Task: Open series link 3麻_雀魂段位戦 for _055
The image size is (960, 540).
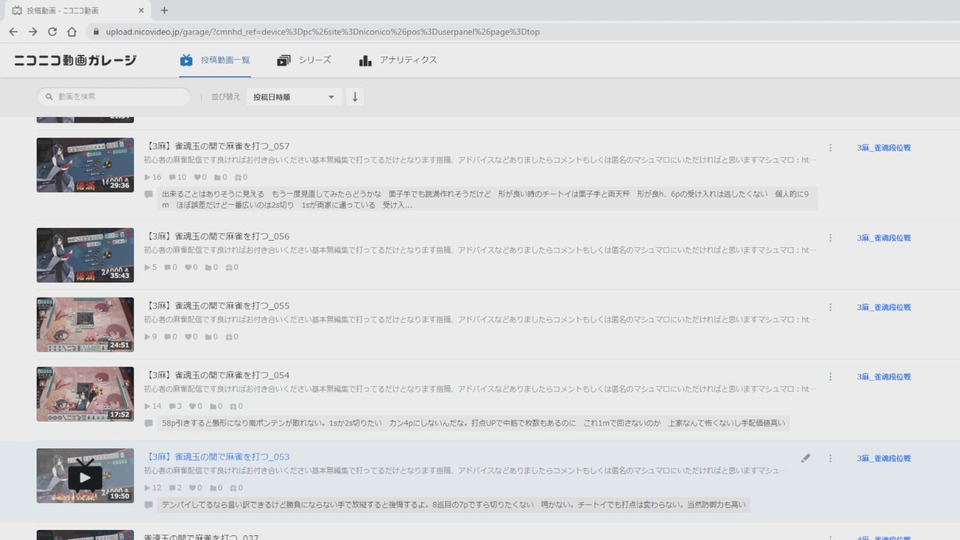Action: (x=883, y=307)
